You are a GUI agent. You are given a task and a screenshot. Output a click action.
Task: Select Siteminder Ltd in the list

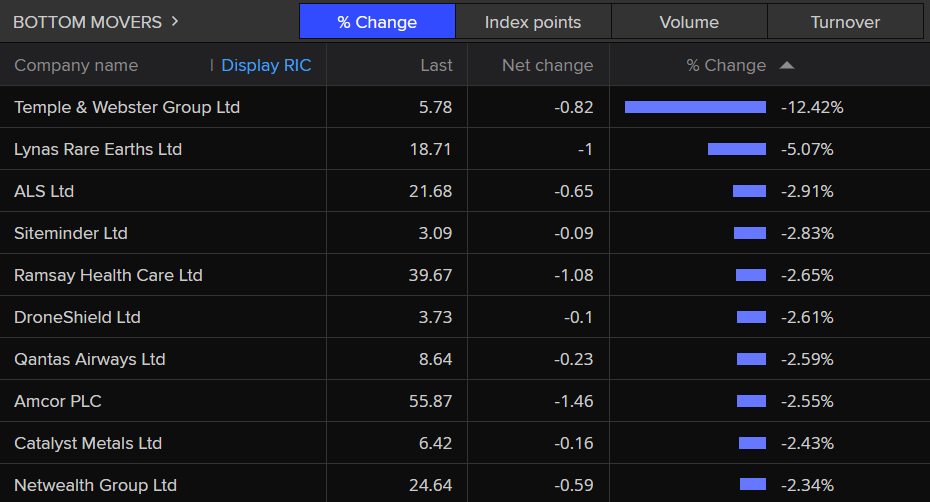tap(71, 233)
